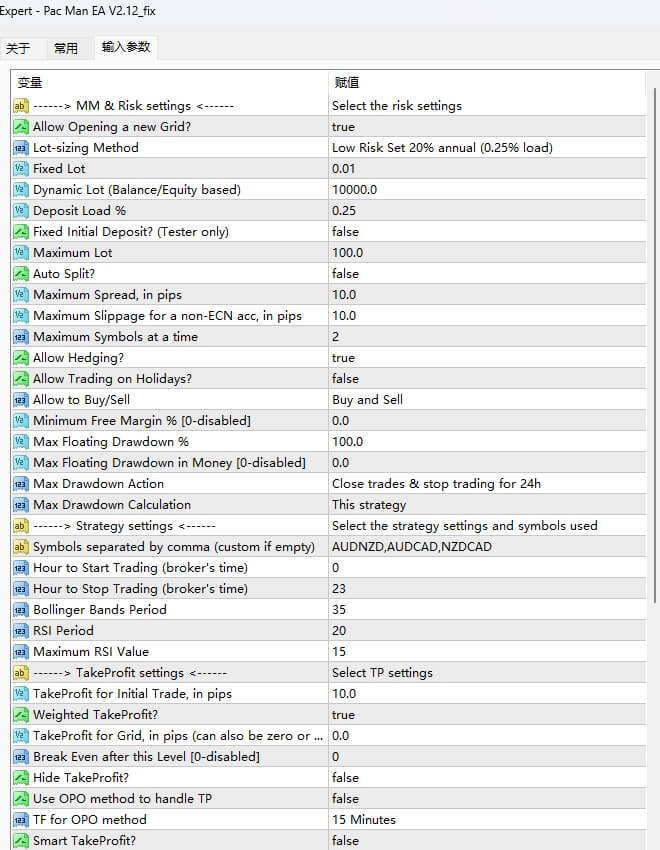
Task: Select the Maximum Symbols at a time label
Action: [115, 337]
